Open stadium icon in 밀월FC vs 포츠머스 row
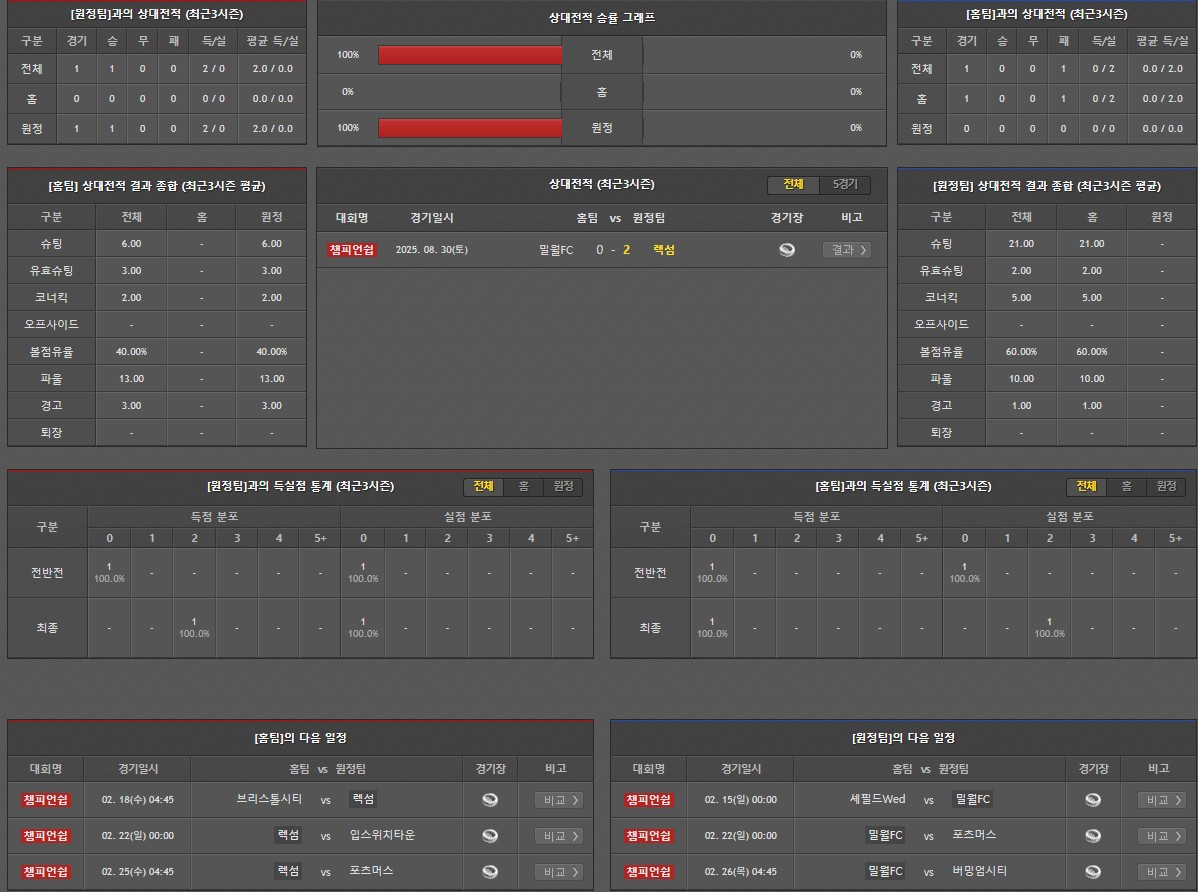1198x892 pixels. [x=1093, y=836]
